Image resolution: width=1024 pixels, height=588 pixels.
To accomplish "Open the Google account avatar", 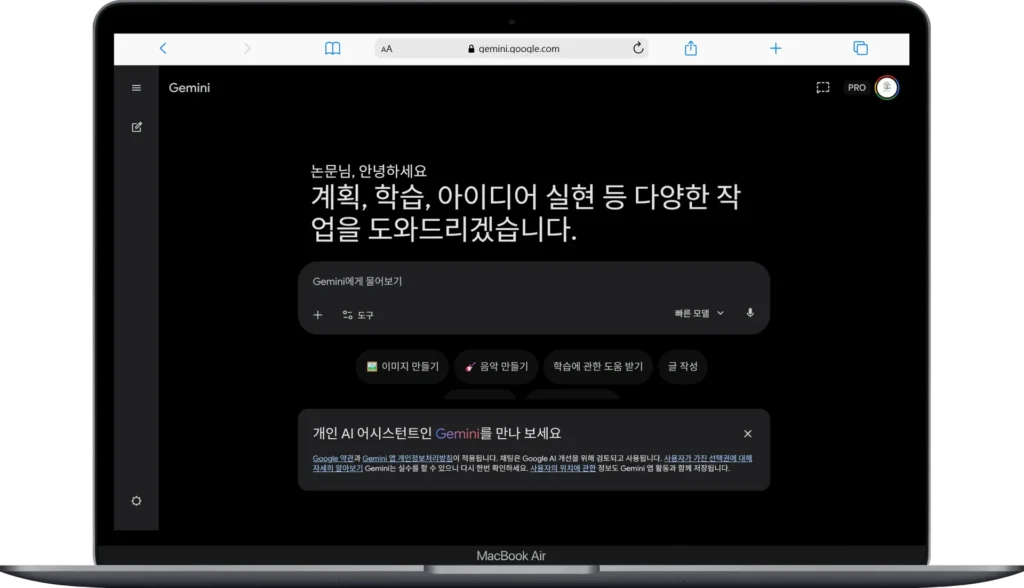I will pos(887,88).
